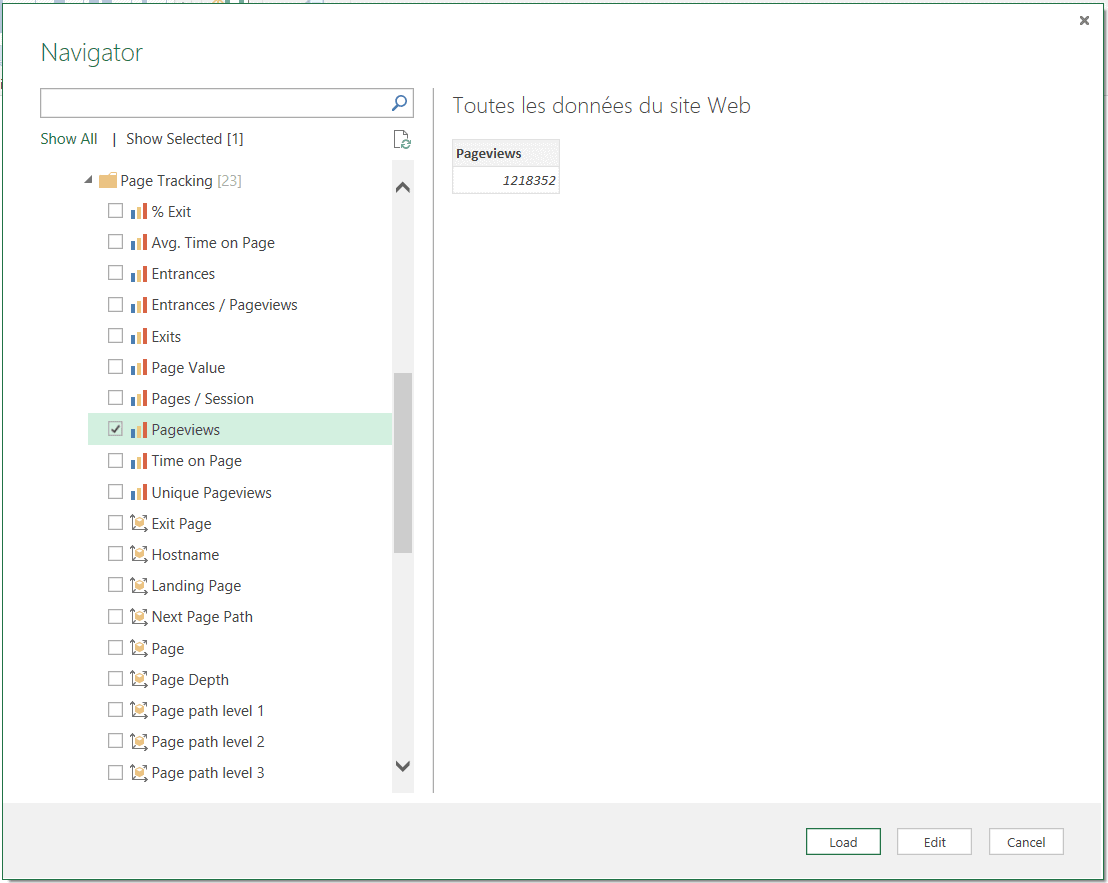Click the Exit Page dimension icon
This screenshot has width=1108, height=883.
(x=139, y=523)
